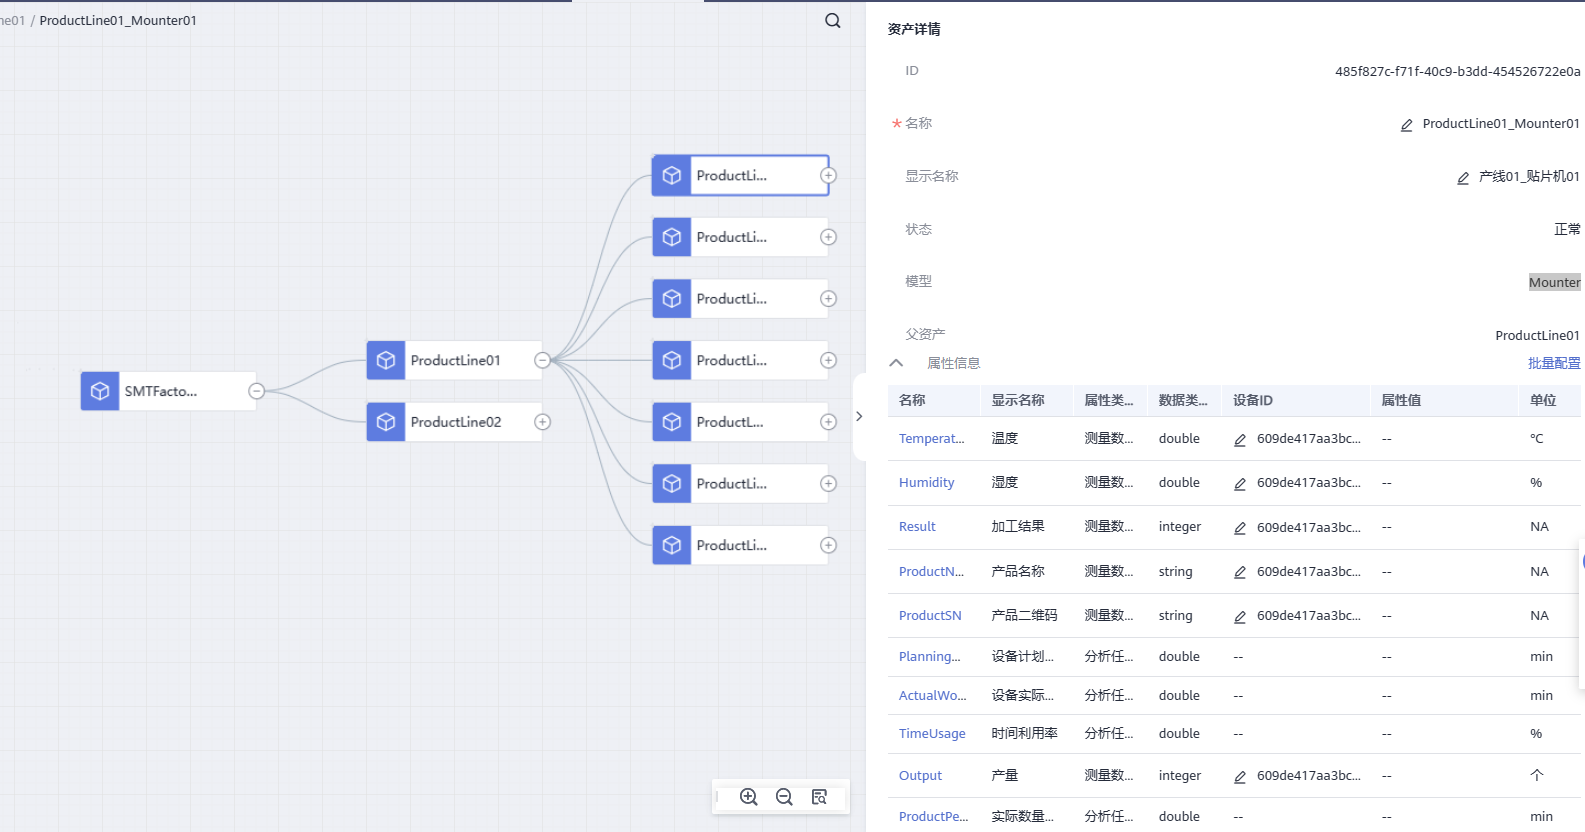
Task: Click the ProductLine02 node cube icon
Action: point(386,422)
